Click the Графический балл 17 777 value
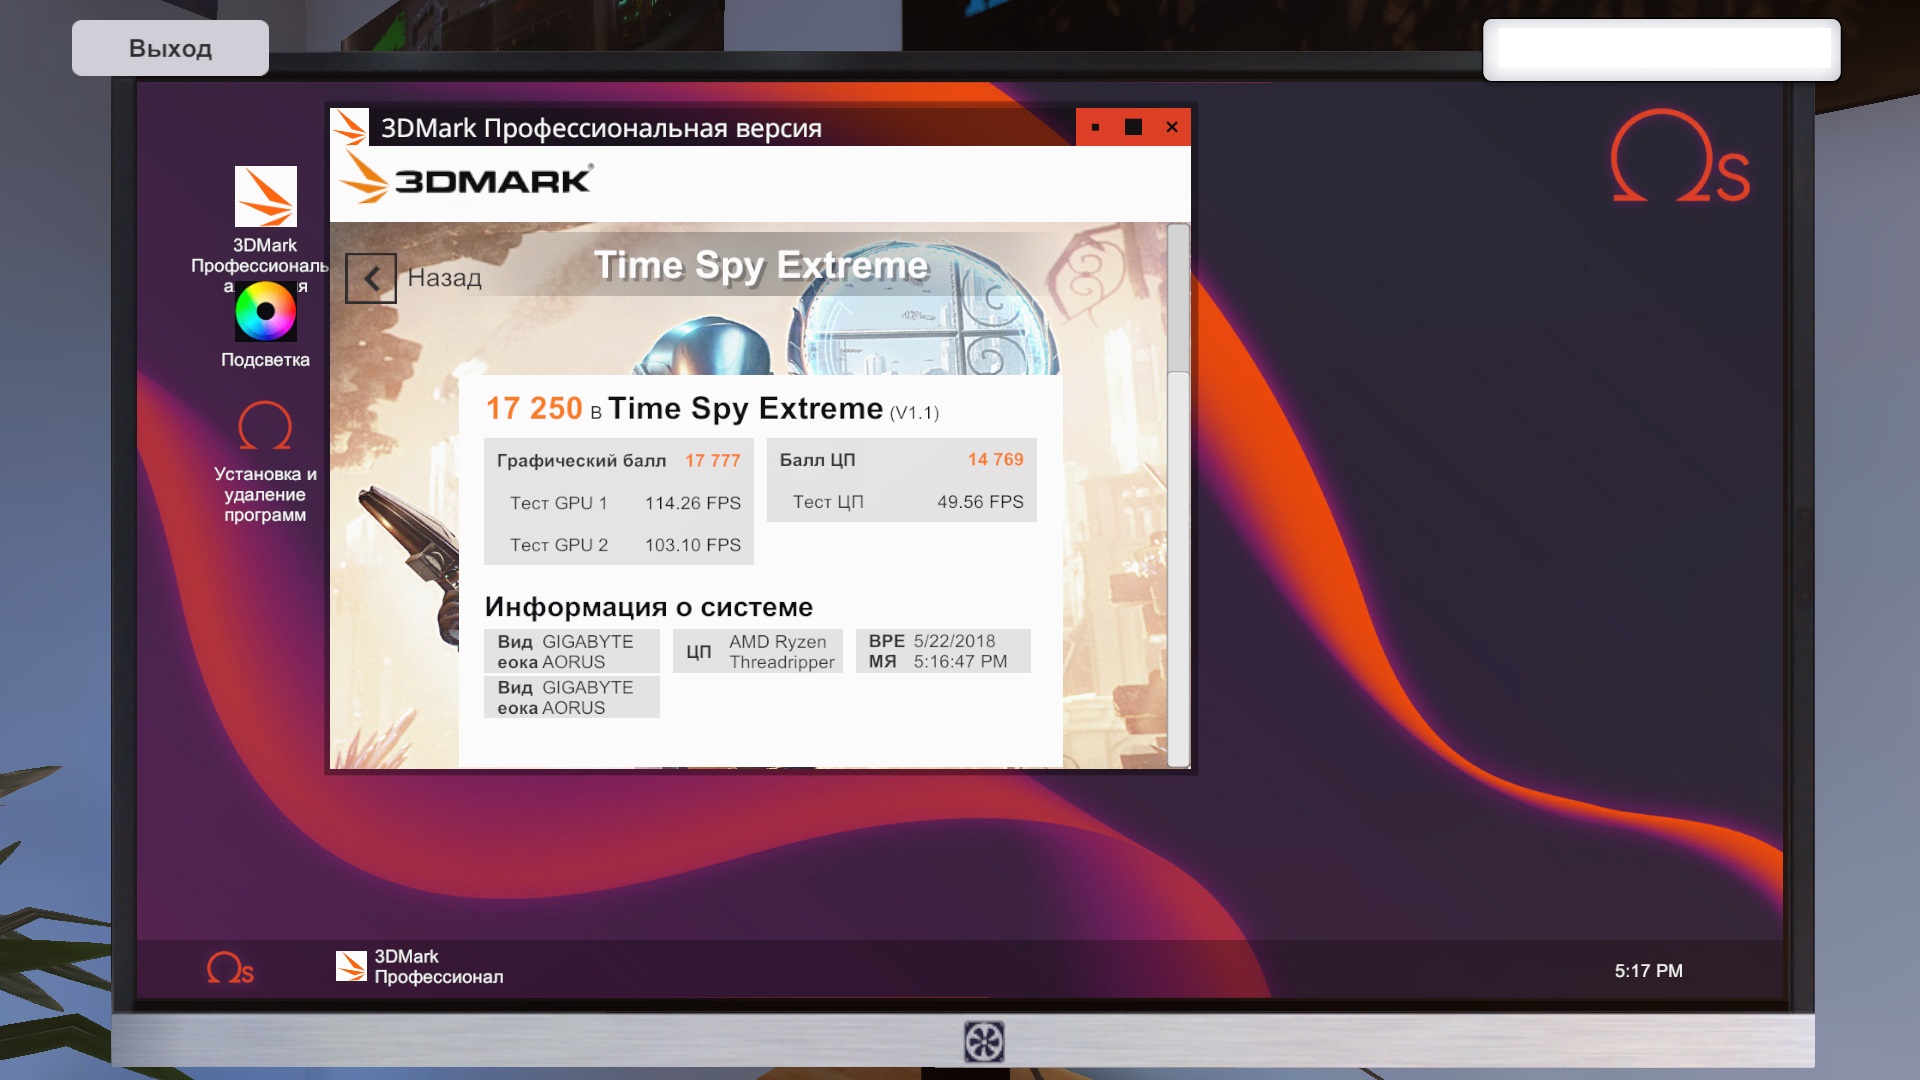 point(712,460)
